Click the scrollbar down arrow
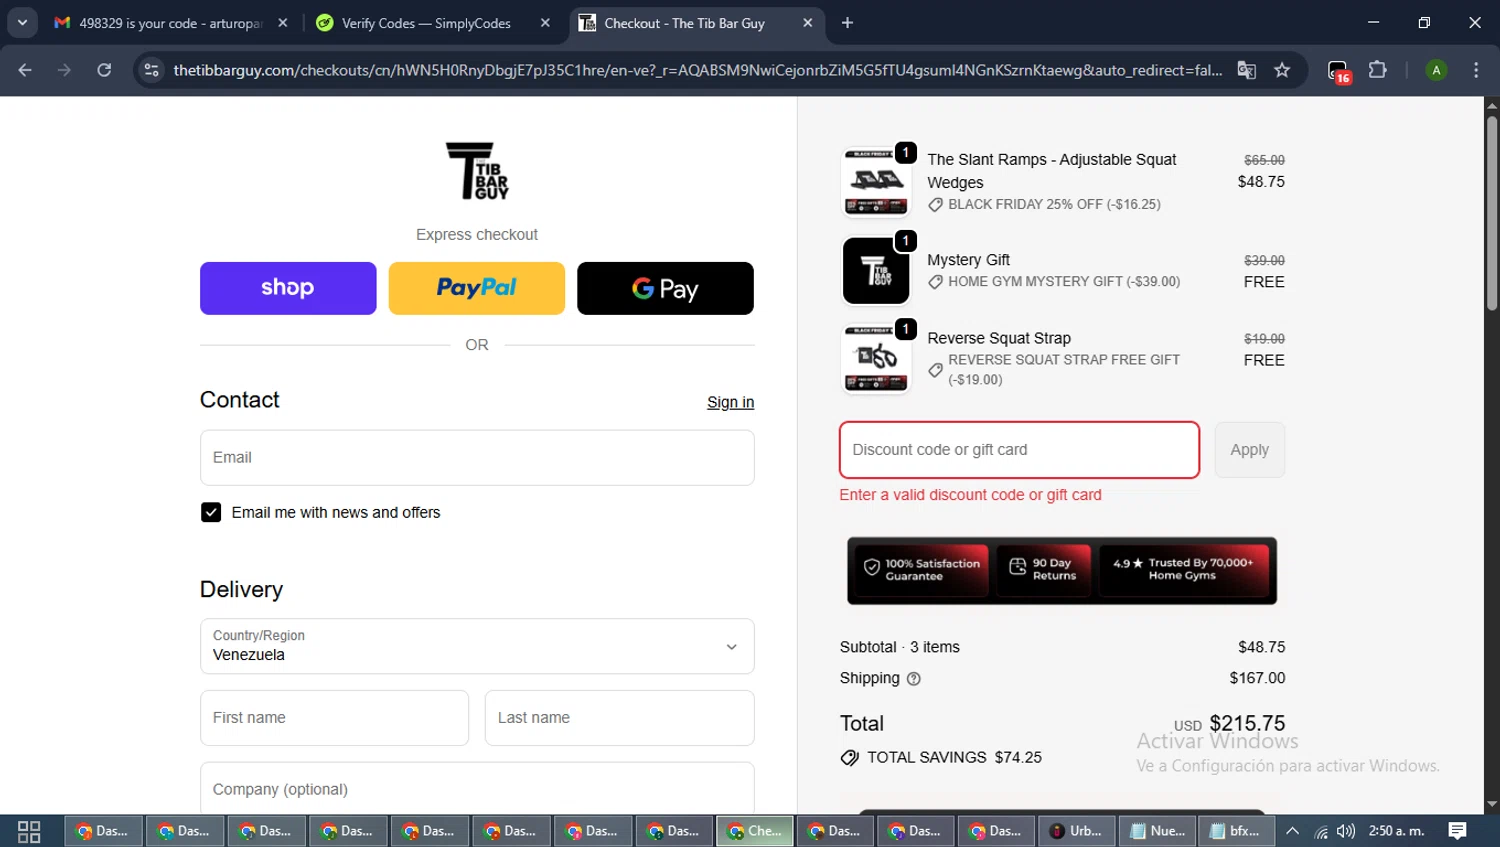The image size is (1500, 847). [x=1491, y=804]
